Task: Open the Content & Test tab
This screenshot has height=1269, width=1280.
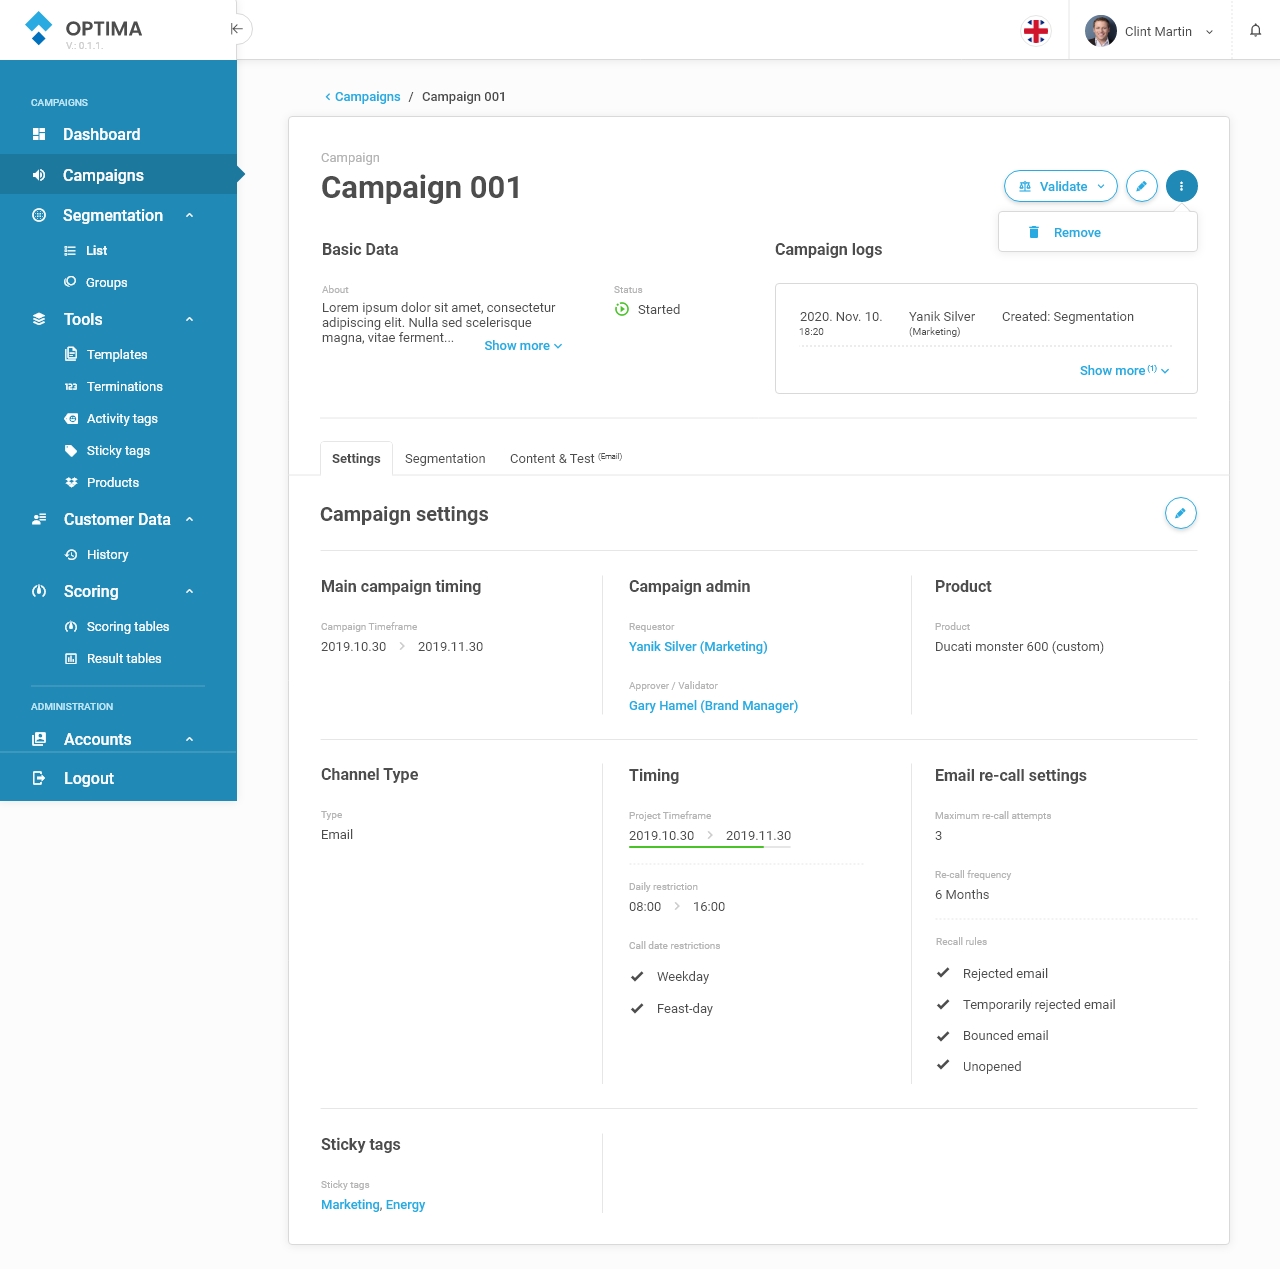Action: 566,458
